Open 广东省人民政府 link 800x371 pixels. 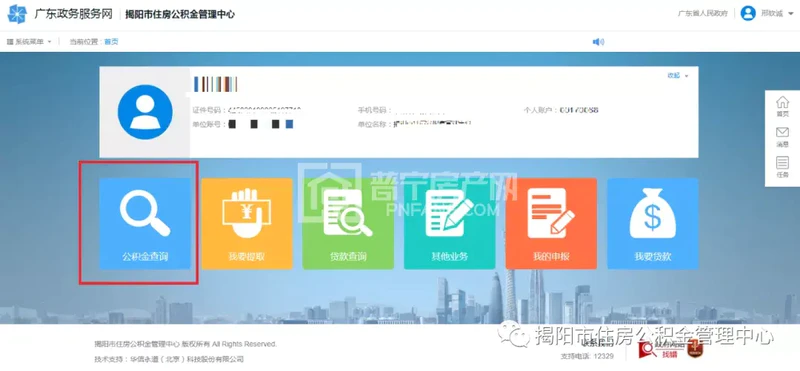point(703,14)
